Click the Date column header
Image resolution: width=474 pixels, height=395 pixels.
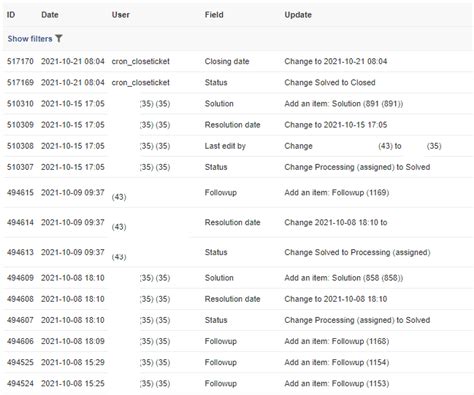point(50,15)
